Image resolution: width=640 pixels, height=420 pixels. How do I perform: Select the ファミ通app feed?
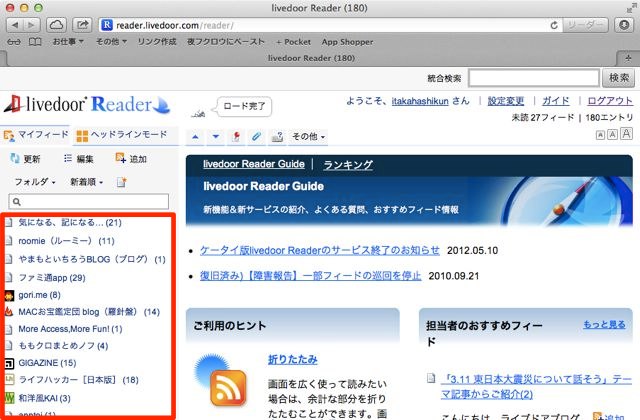click(x=52, y=278)
